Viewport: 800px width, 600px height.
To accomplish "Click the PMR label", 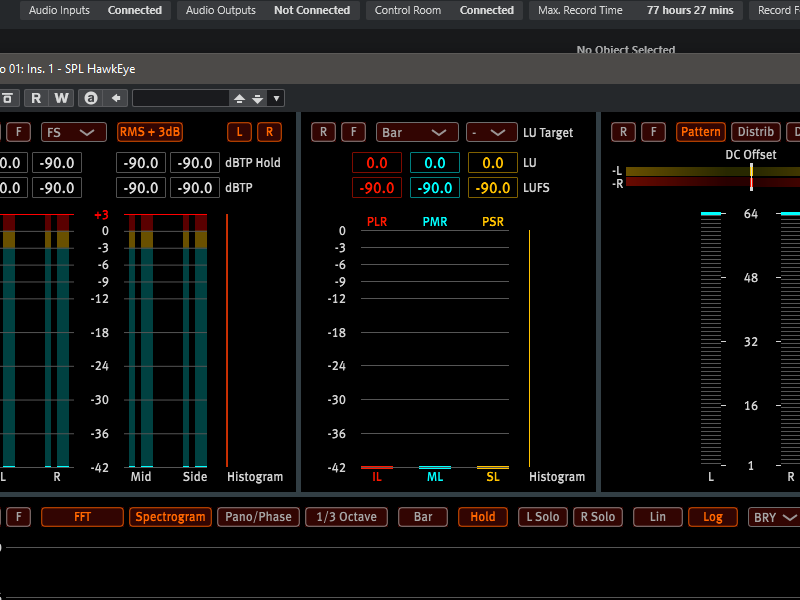I will 435,222.
